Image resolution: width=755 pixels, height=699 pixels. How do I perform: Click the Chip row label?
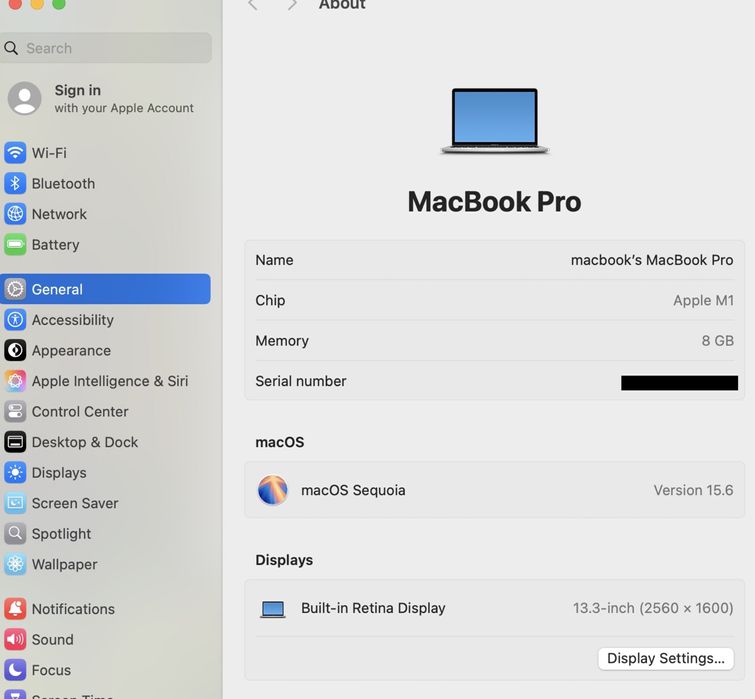[x=270, y=300]
